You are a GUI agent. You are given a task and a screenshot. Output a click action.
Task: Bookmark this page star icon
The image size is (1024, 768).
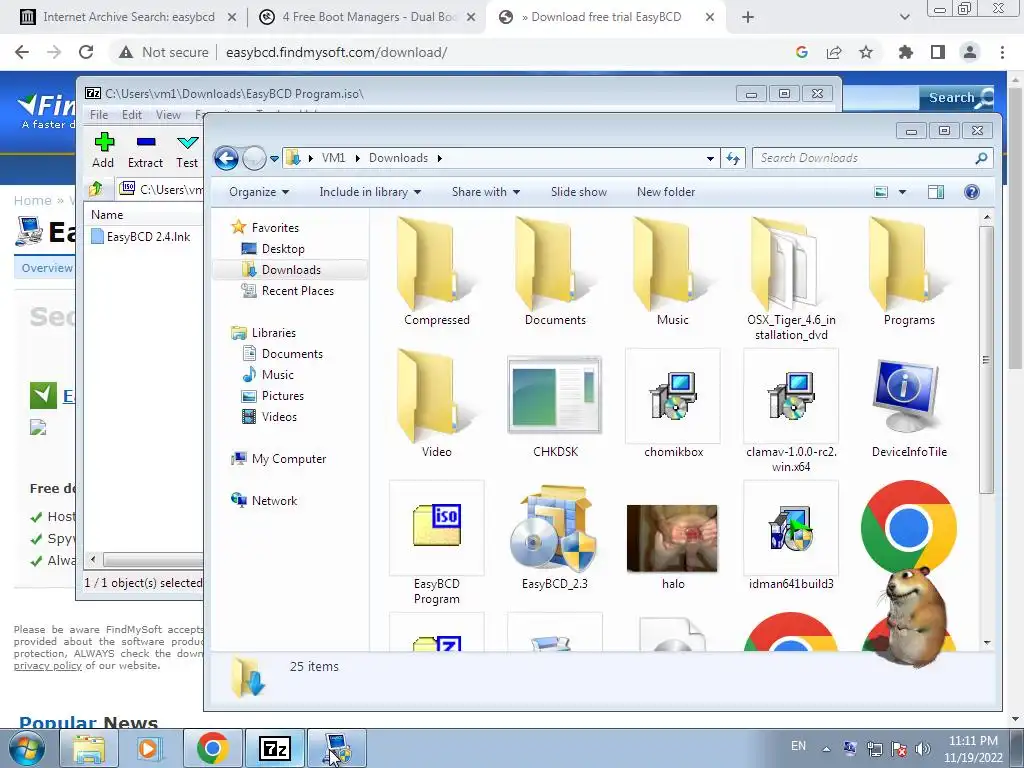pos(866,52)
